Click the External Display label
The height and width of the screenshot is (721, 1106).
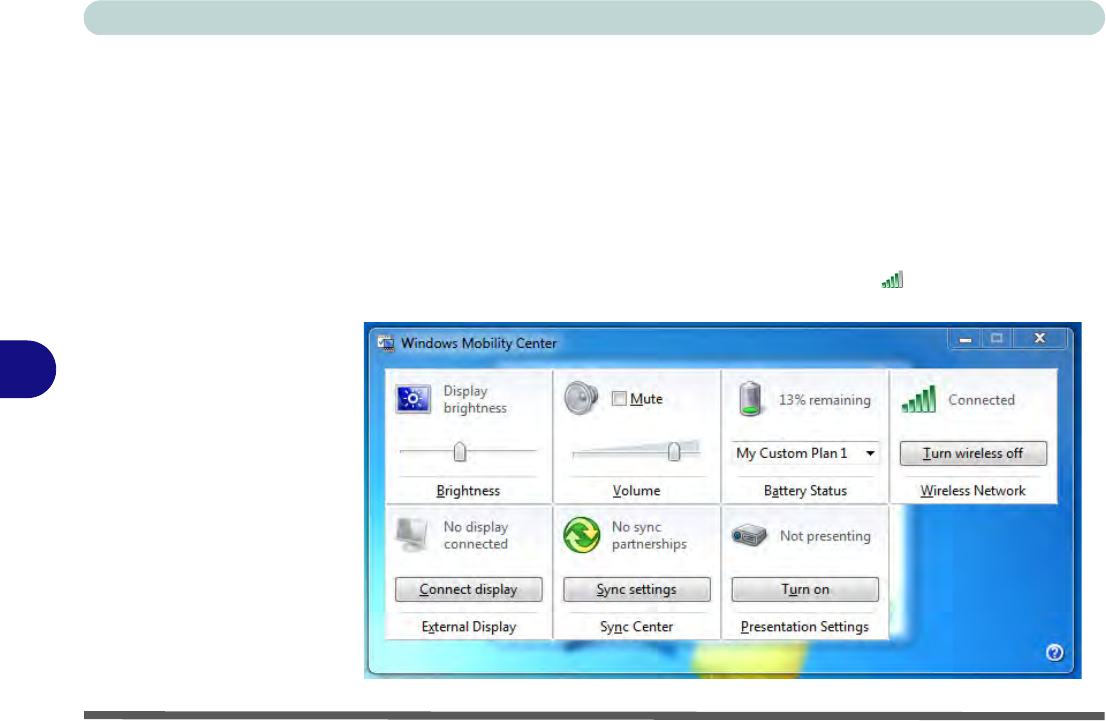tap(468, 626)
